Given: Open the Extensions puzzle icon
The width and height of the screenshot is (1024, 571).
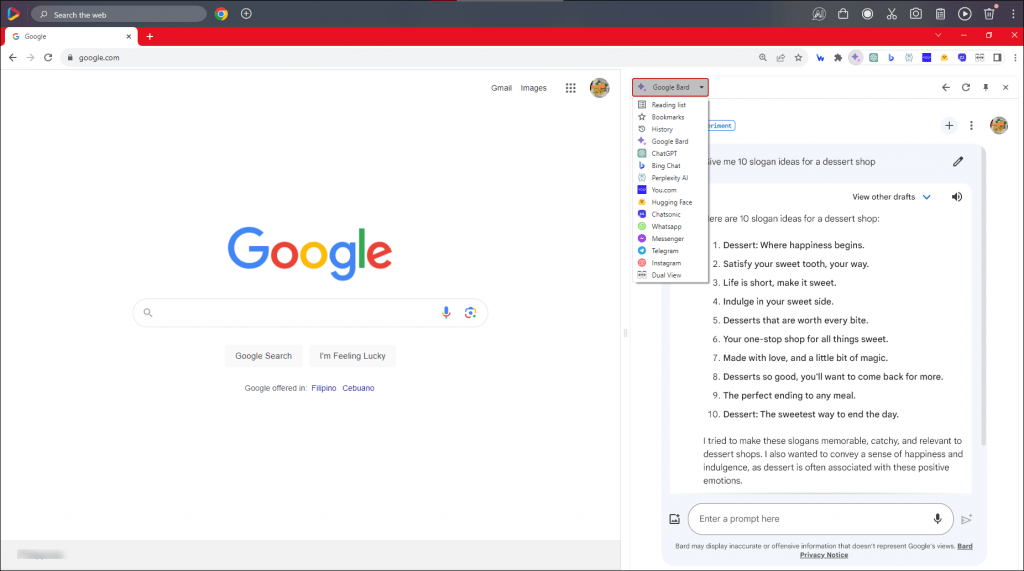Looking at the screenshot, I should tap(838, 58).
